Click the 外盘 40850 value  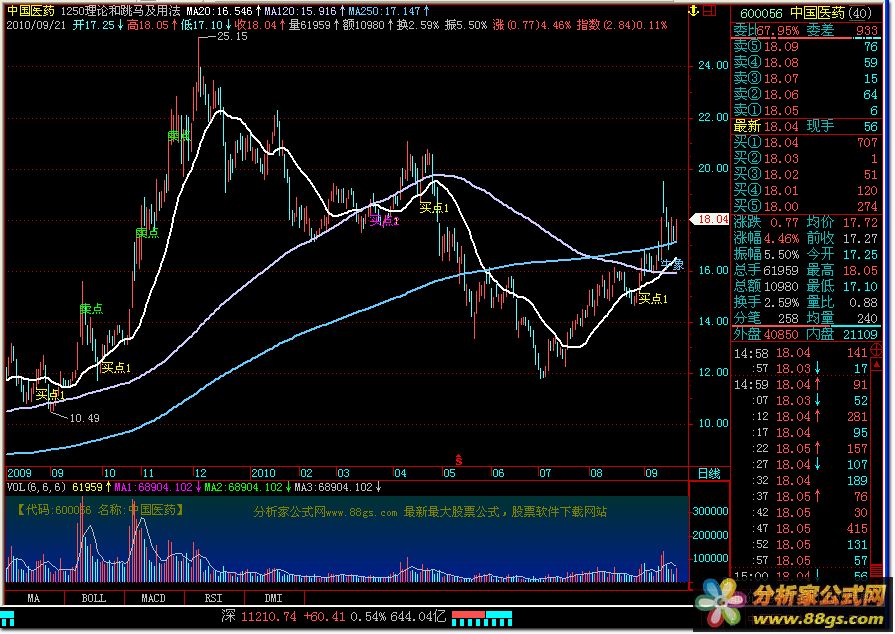781,334
